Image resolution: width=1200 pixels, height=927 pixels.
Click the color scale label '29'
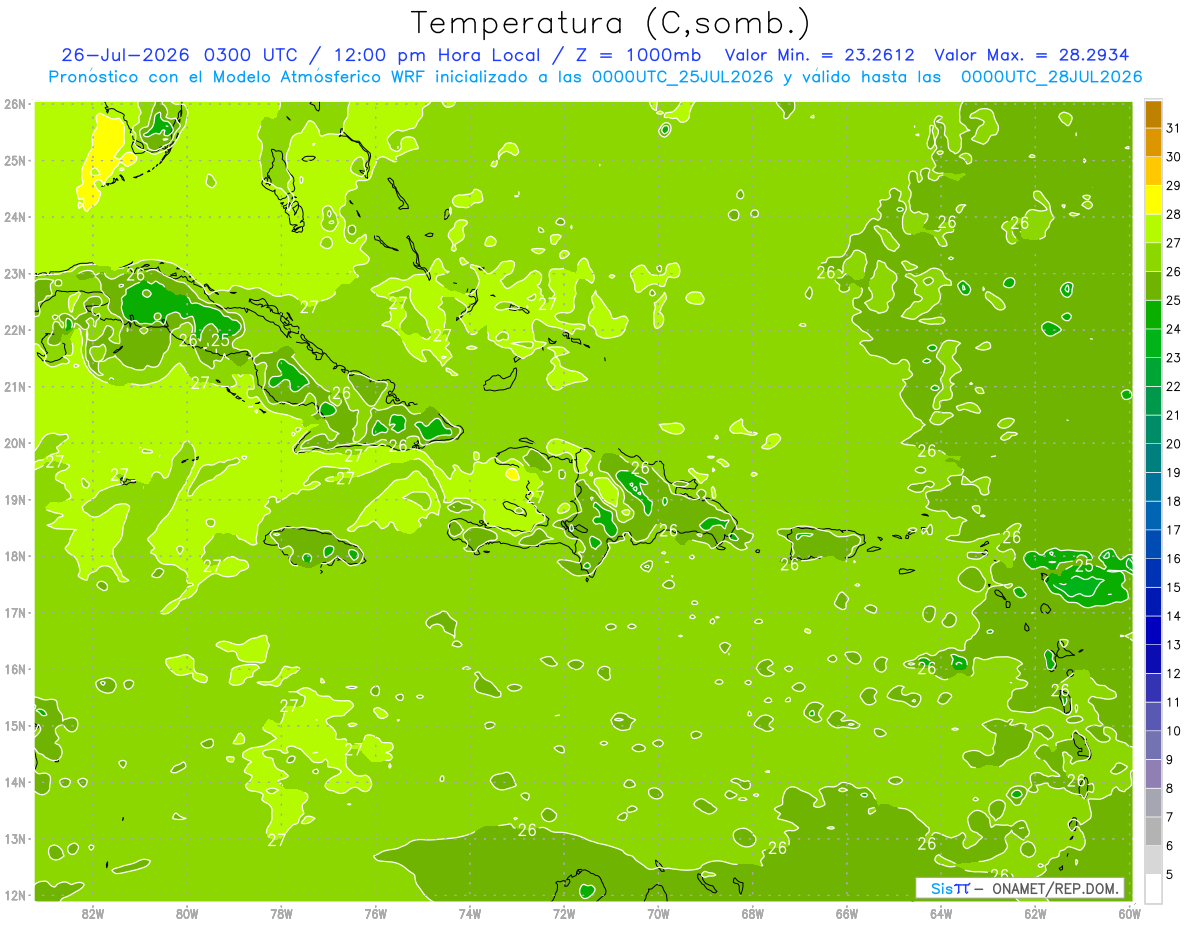[1173, 185]
